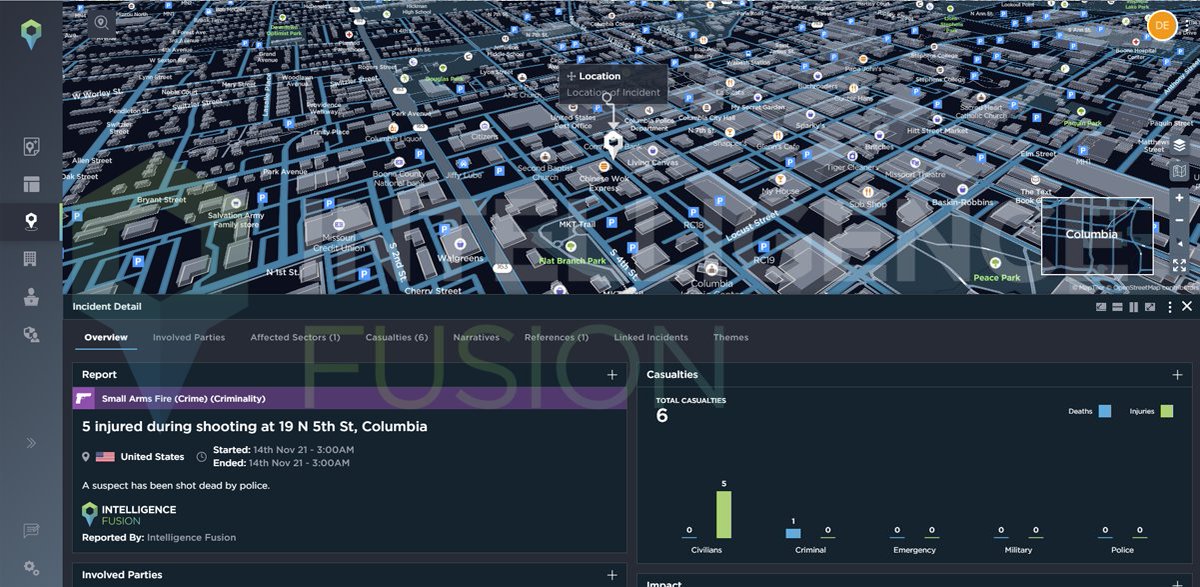
Task: Switch to the Involved Parties tab
Action: [189, 337]
